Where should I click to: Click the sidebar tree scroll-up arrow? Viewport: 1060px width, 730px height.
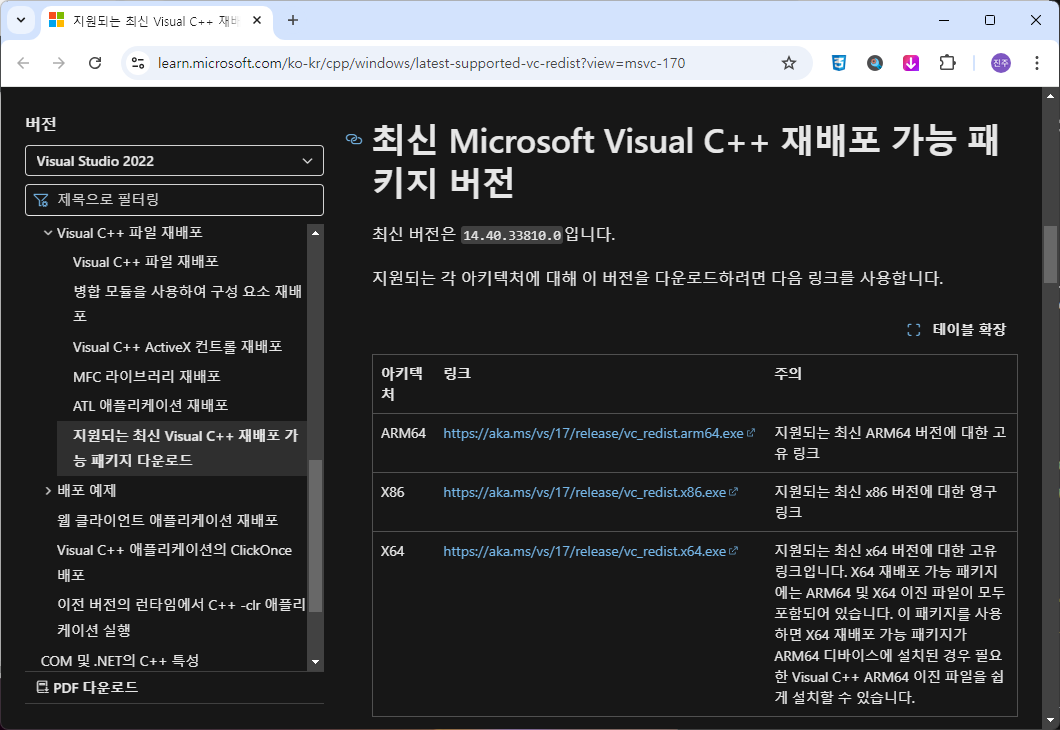click(315, 233)
